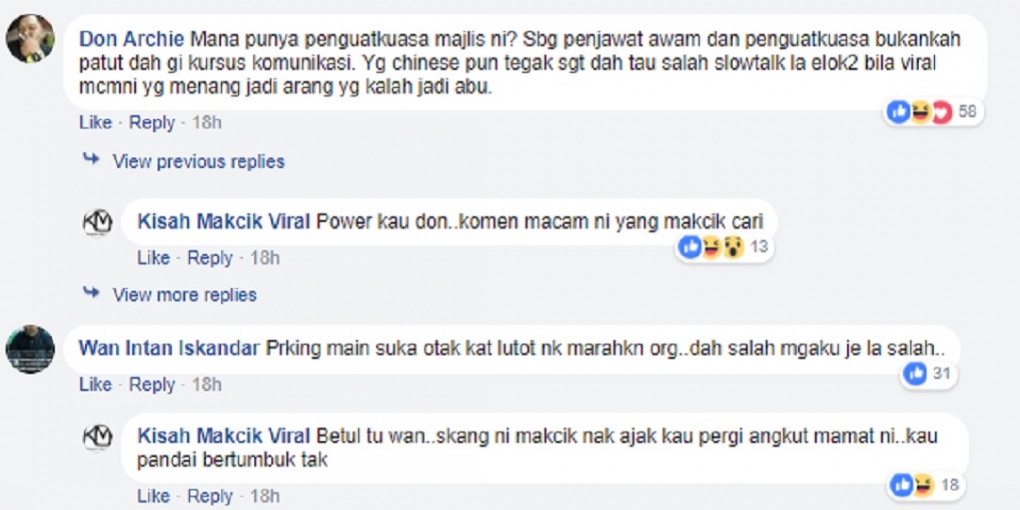Click the arrow icon beside View previous replies
Viewport: 1020px width, 510px height.
click(x=91, y=159)
